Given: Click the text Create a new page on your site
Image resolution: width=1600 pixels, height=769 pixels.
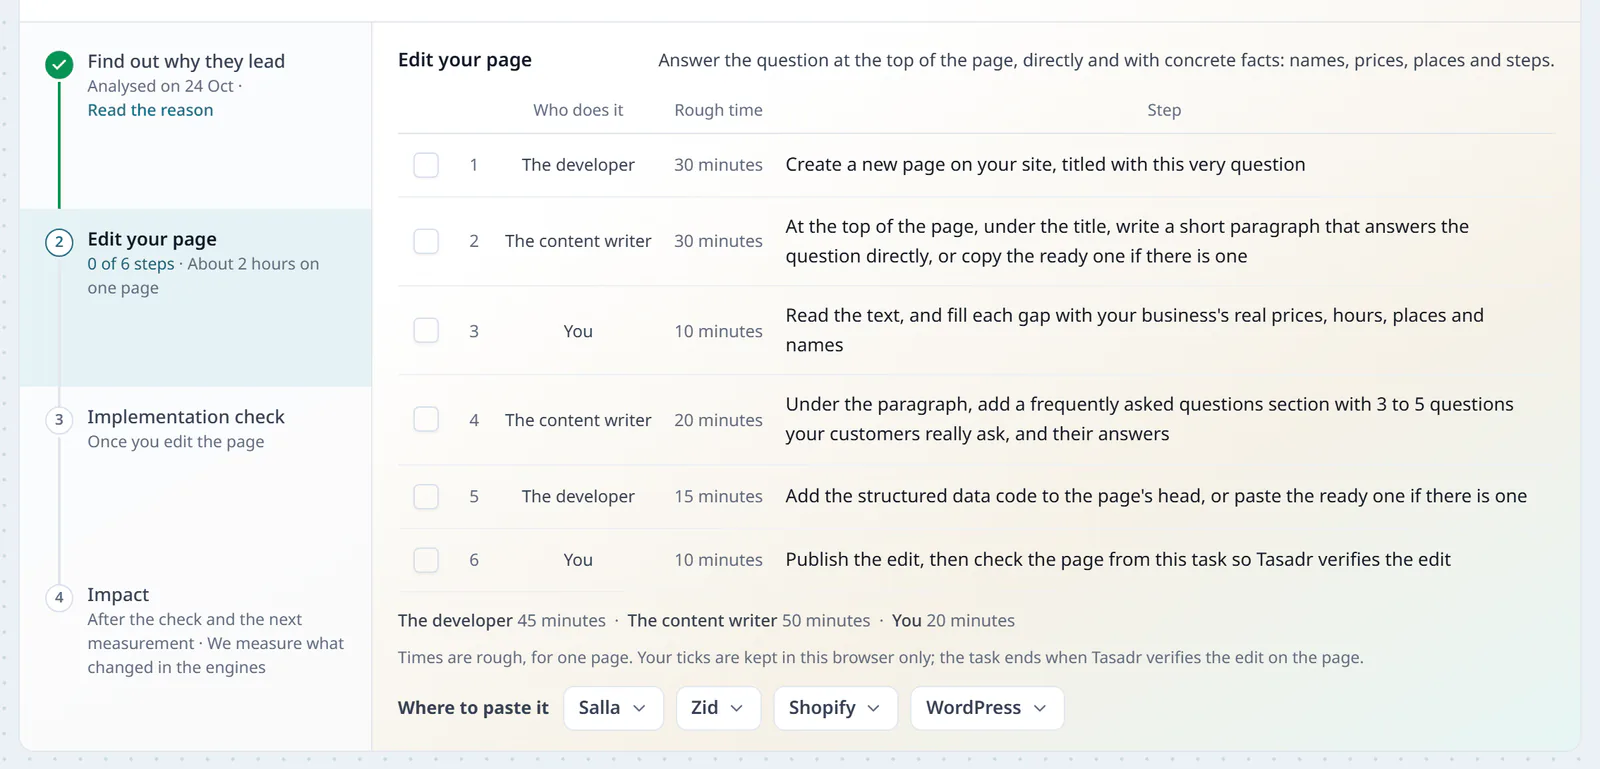Looking at the screenshot, I should click(1045, 165).
